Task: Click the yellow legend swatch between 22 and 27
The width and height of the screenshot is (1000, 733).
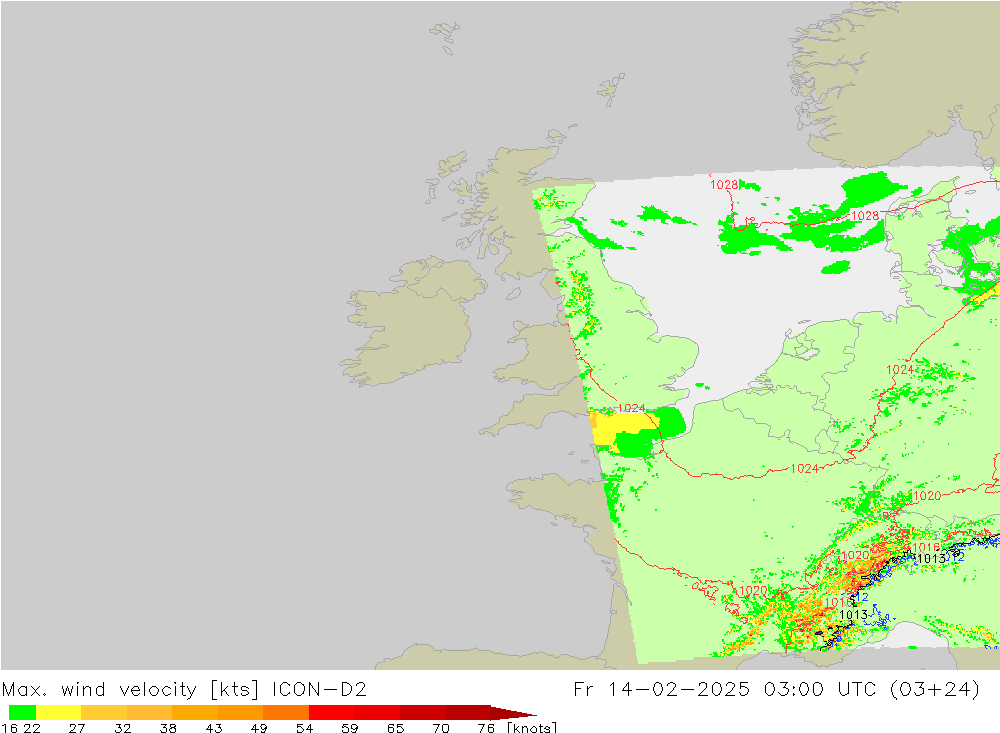Action: [59, 712]
